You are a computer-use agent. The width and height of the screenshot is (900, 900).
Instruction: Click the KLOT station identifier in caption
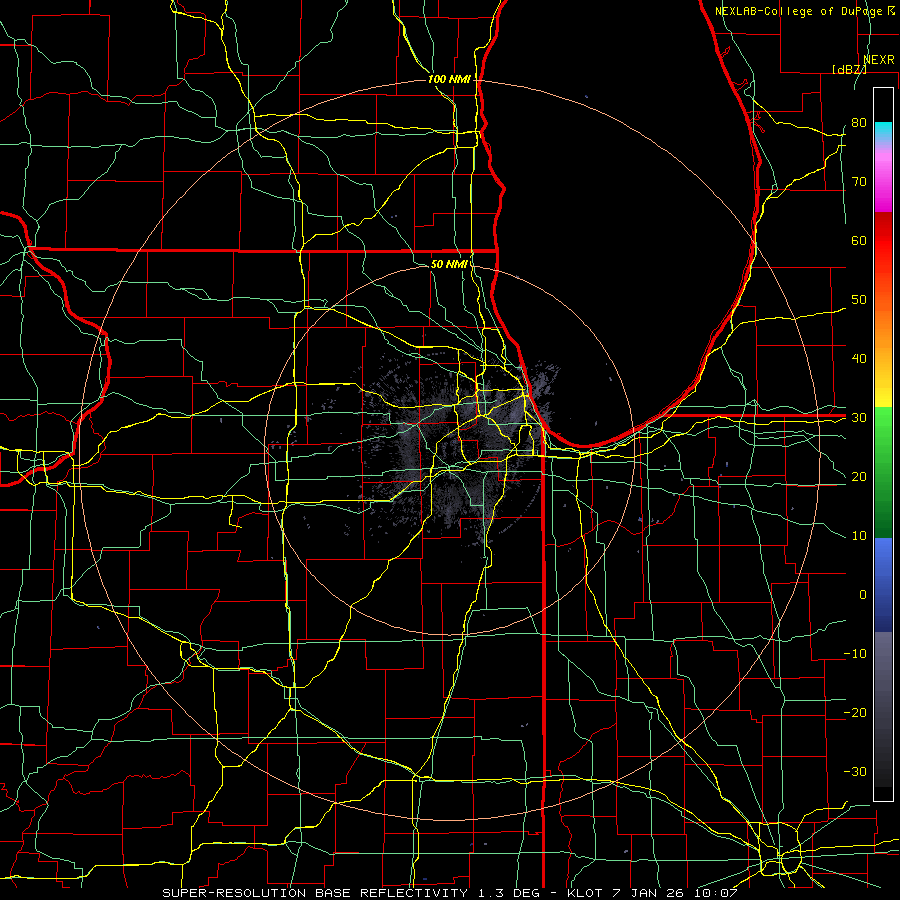(583, 893)
